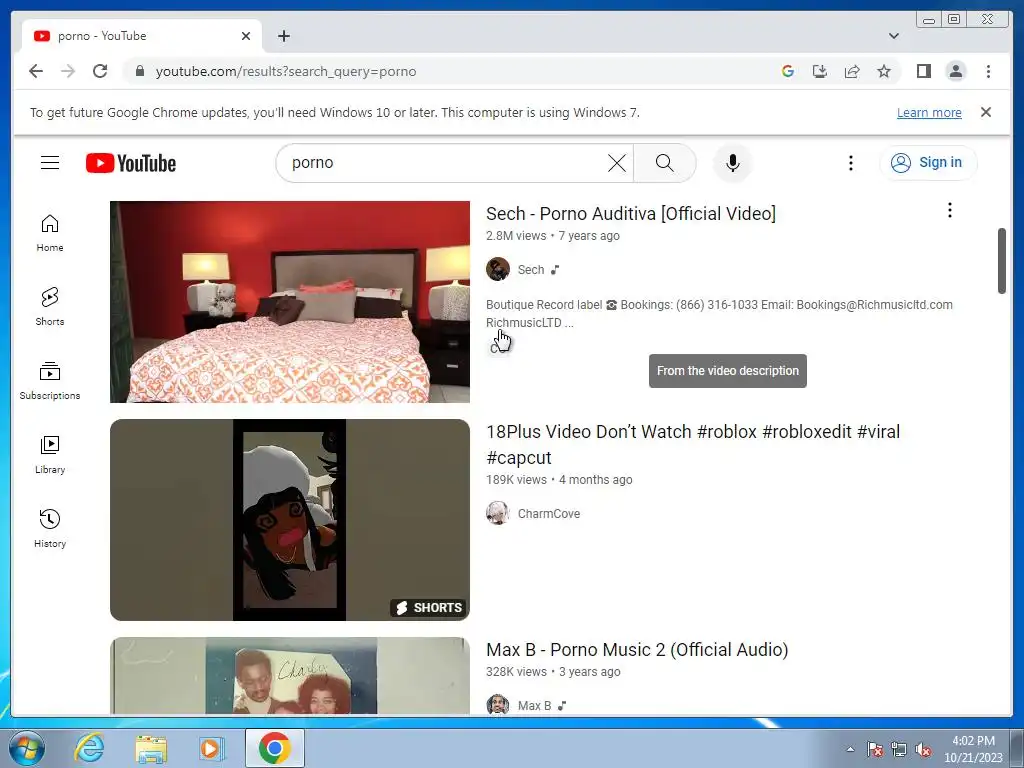Clear the search box with X
1024x768 pixels.
pyautogui.click(x=616, y=163)
